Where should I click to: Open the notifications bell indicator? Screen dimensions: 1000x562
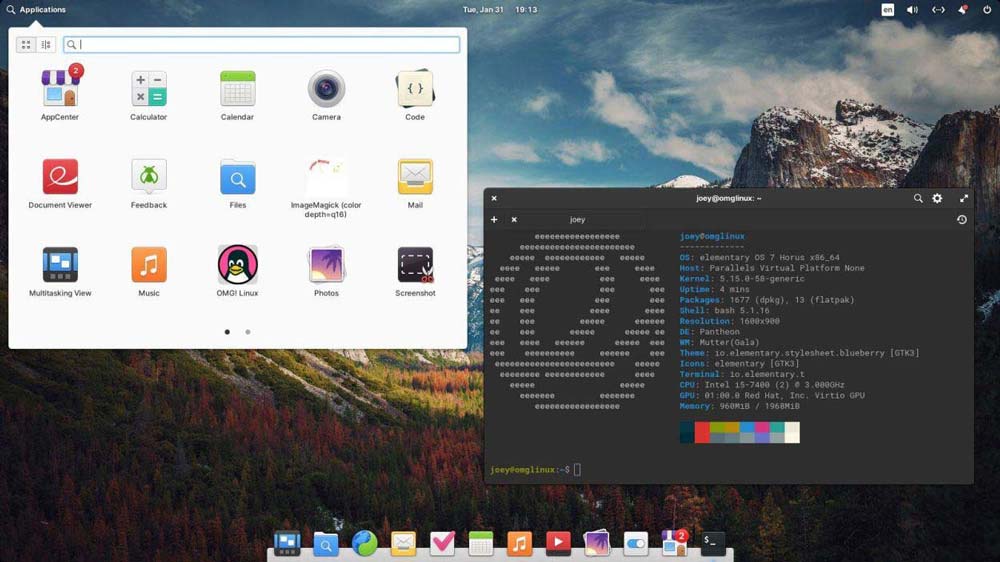pos(963,10)
